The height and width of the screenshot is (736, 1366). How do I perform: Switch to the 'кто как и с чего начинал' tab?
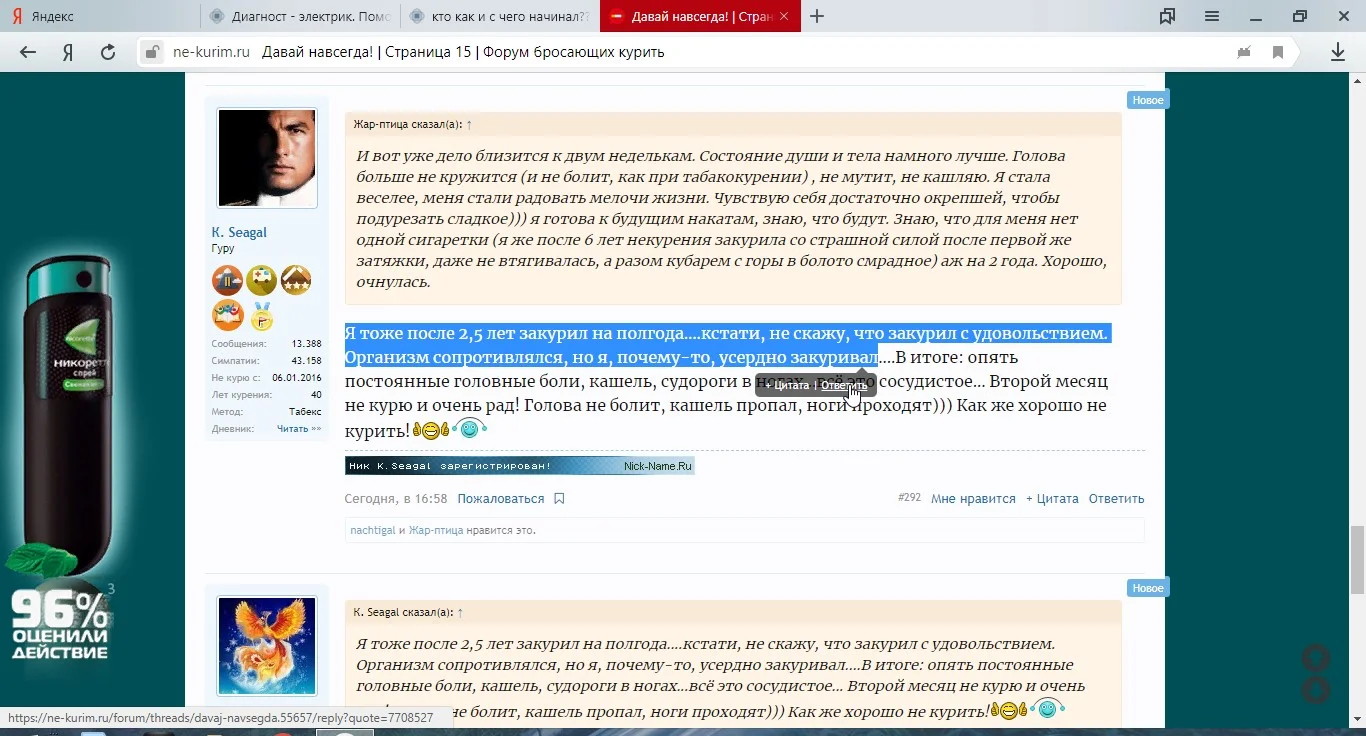[x=500, y=16]
